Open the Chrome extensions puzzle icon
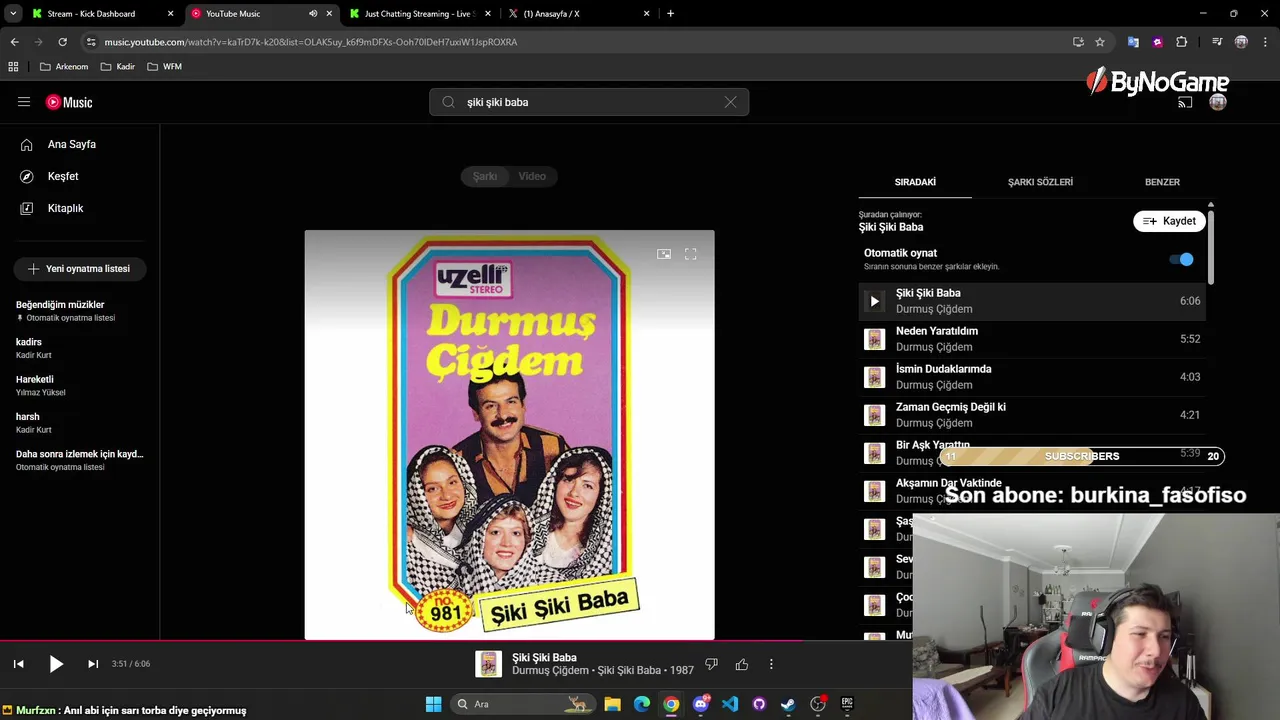 pyautogui.click(x=1181, y=42)
